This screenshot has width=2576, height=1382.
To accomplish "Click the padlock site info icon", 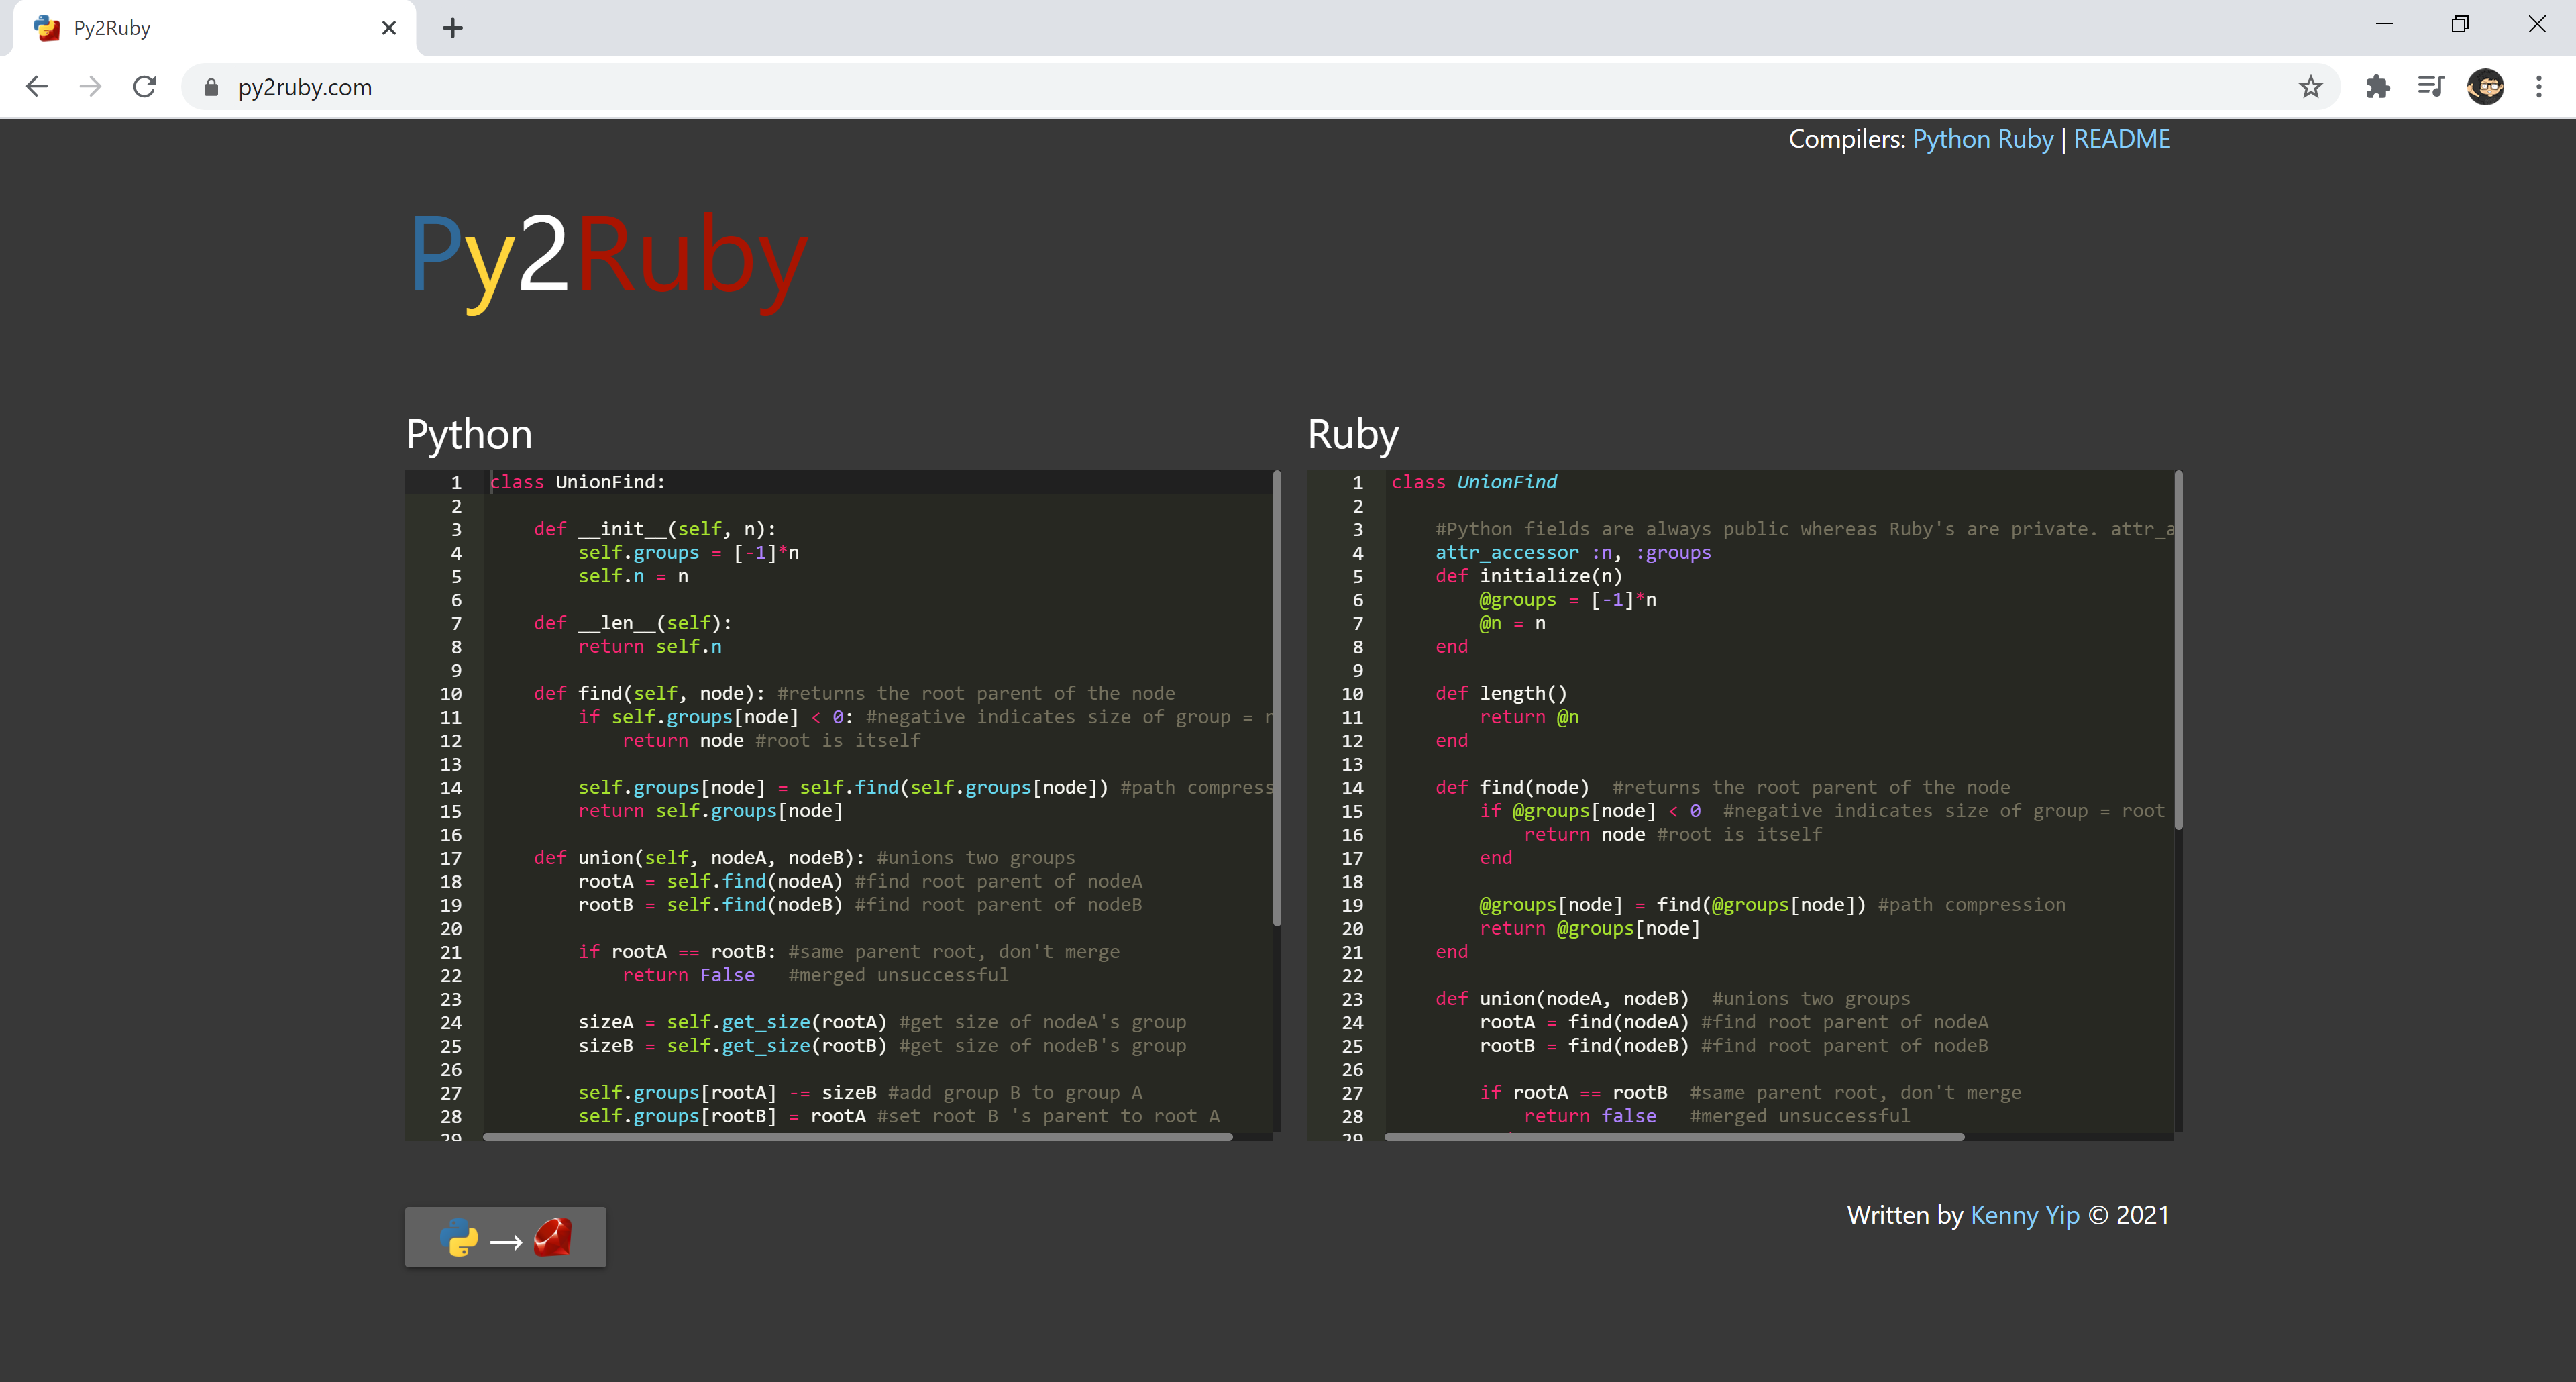I will (210, 88).
